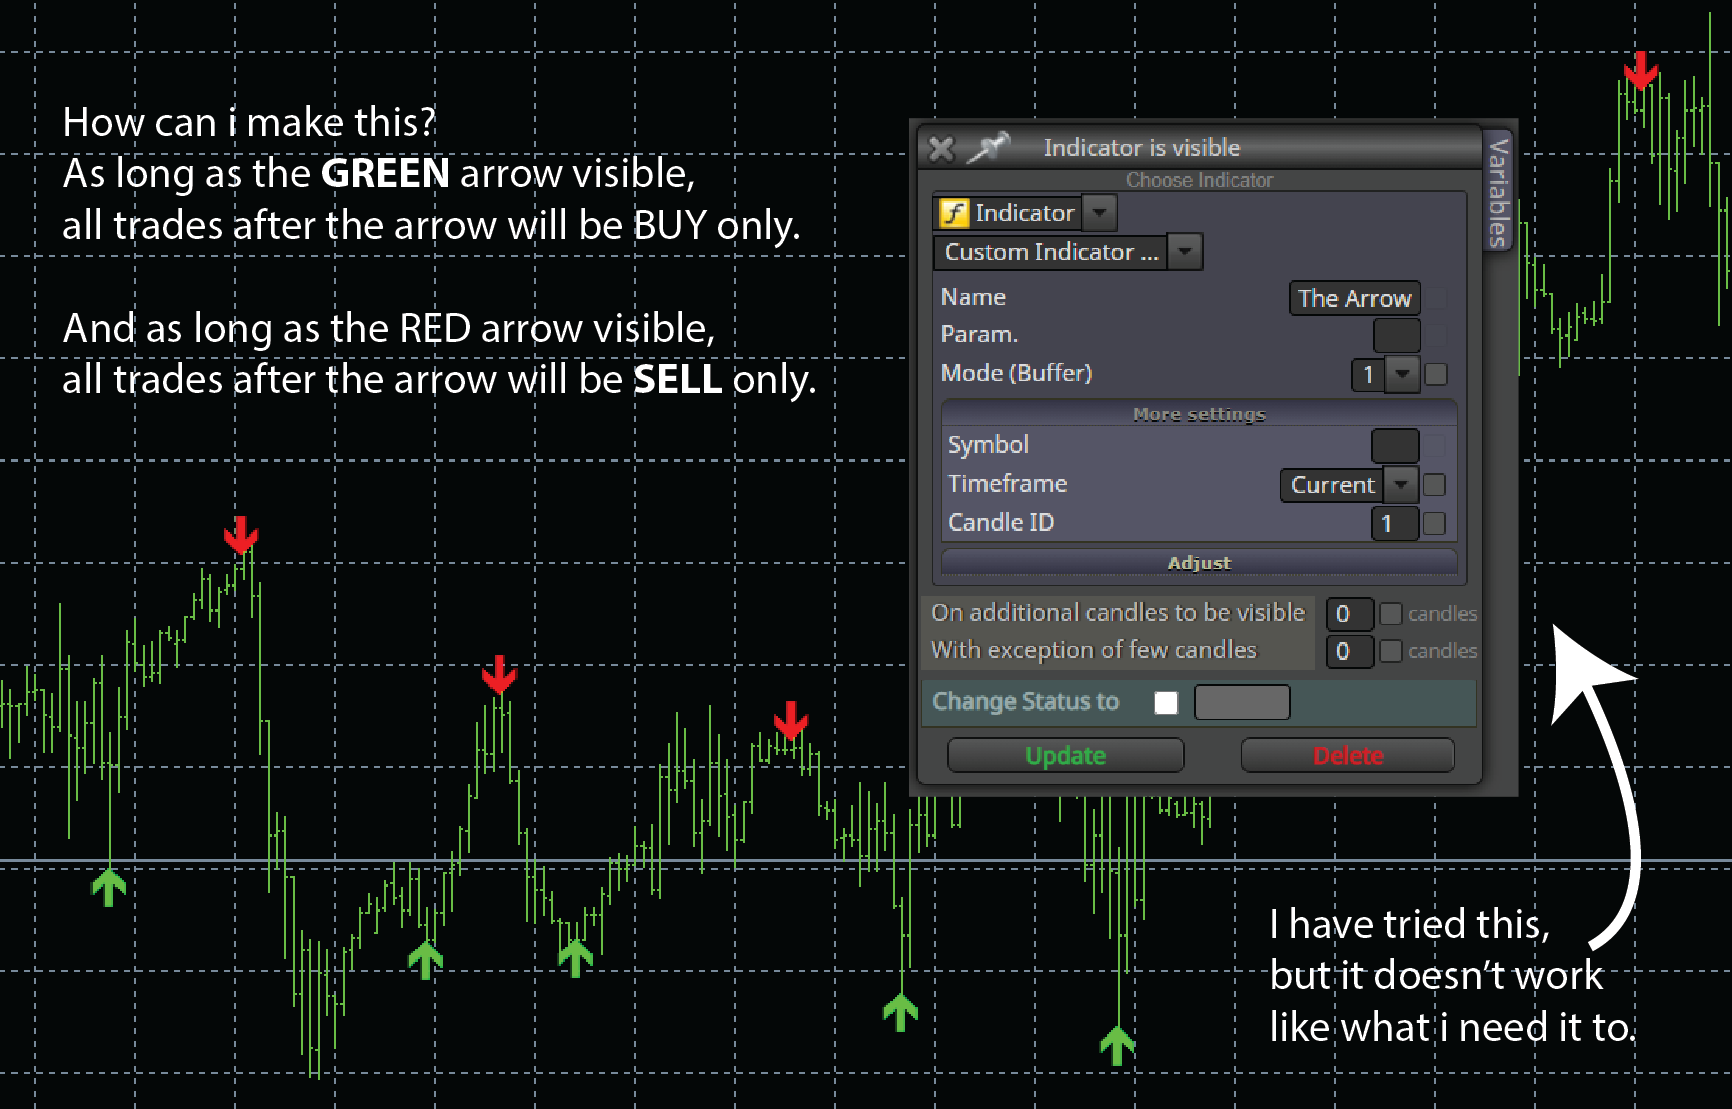Click the green Update button
This screenshot has height=1109, width=1732.
tap(1065, 756)
